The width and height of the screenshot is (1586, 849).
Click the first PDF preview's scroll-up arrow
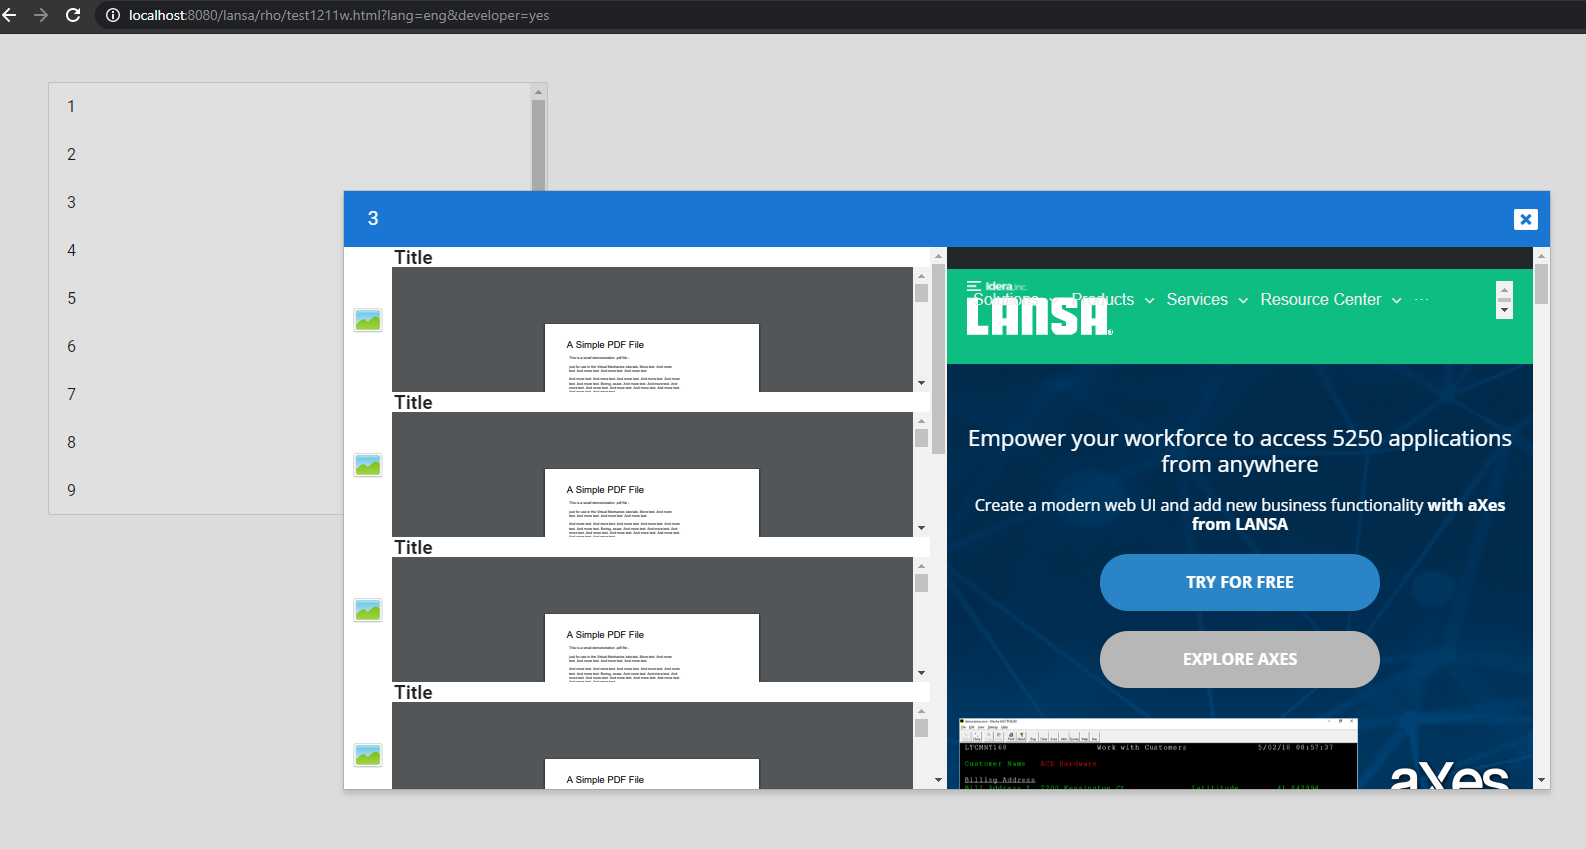coord(921,275)
